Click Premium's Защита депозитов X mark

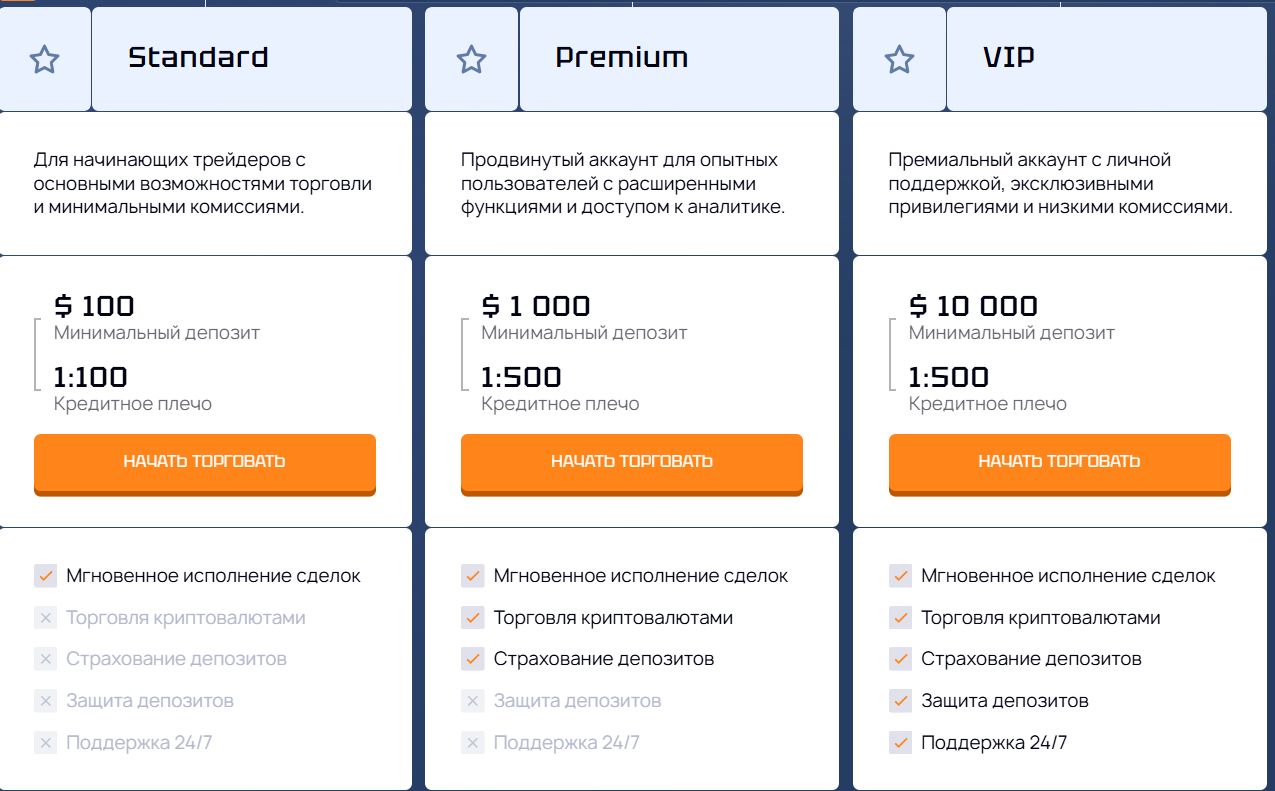472,701
